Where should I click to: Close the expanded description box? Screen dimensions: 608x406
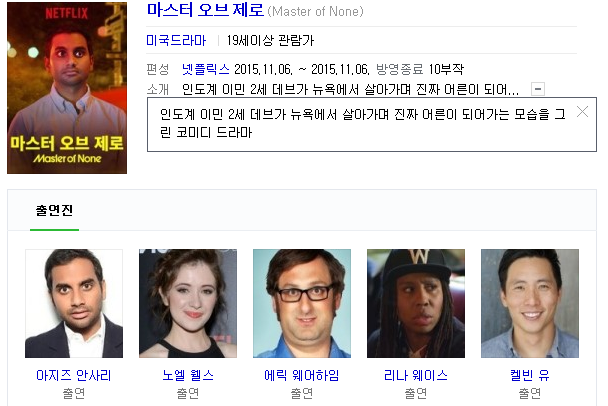coord(582,112)
